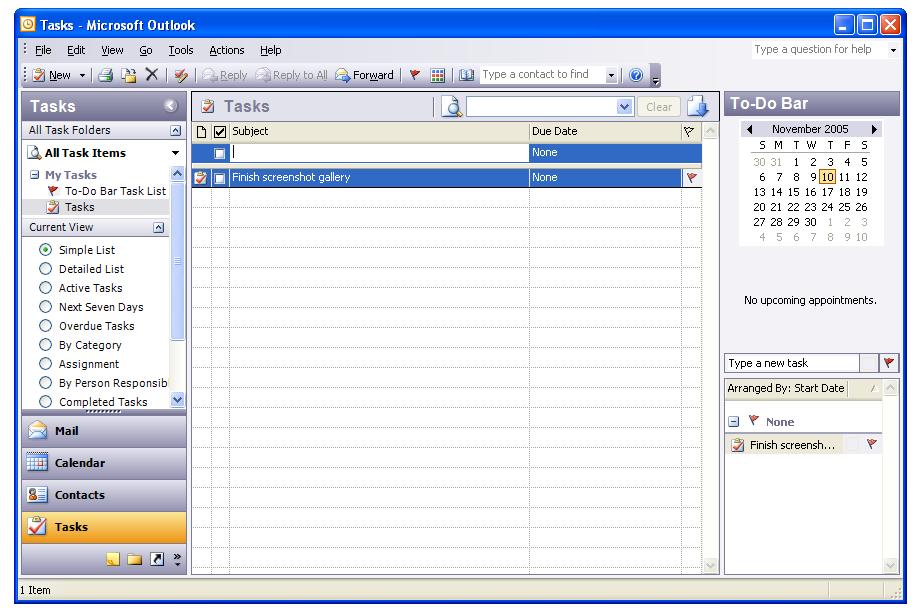Image resolution: width=916 pixels, height=615 pixels.
Task: Collapse the Tasks navigation pane chevron
Action: (x=171, y=105)
